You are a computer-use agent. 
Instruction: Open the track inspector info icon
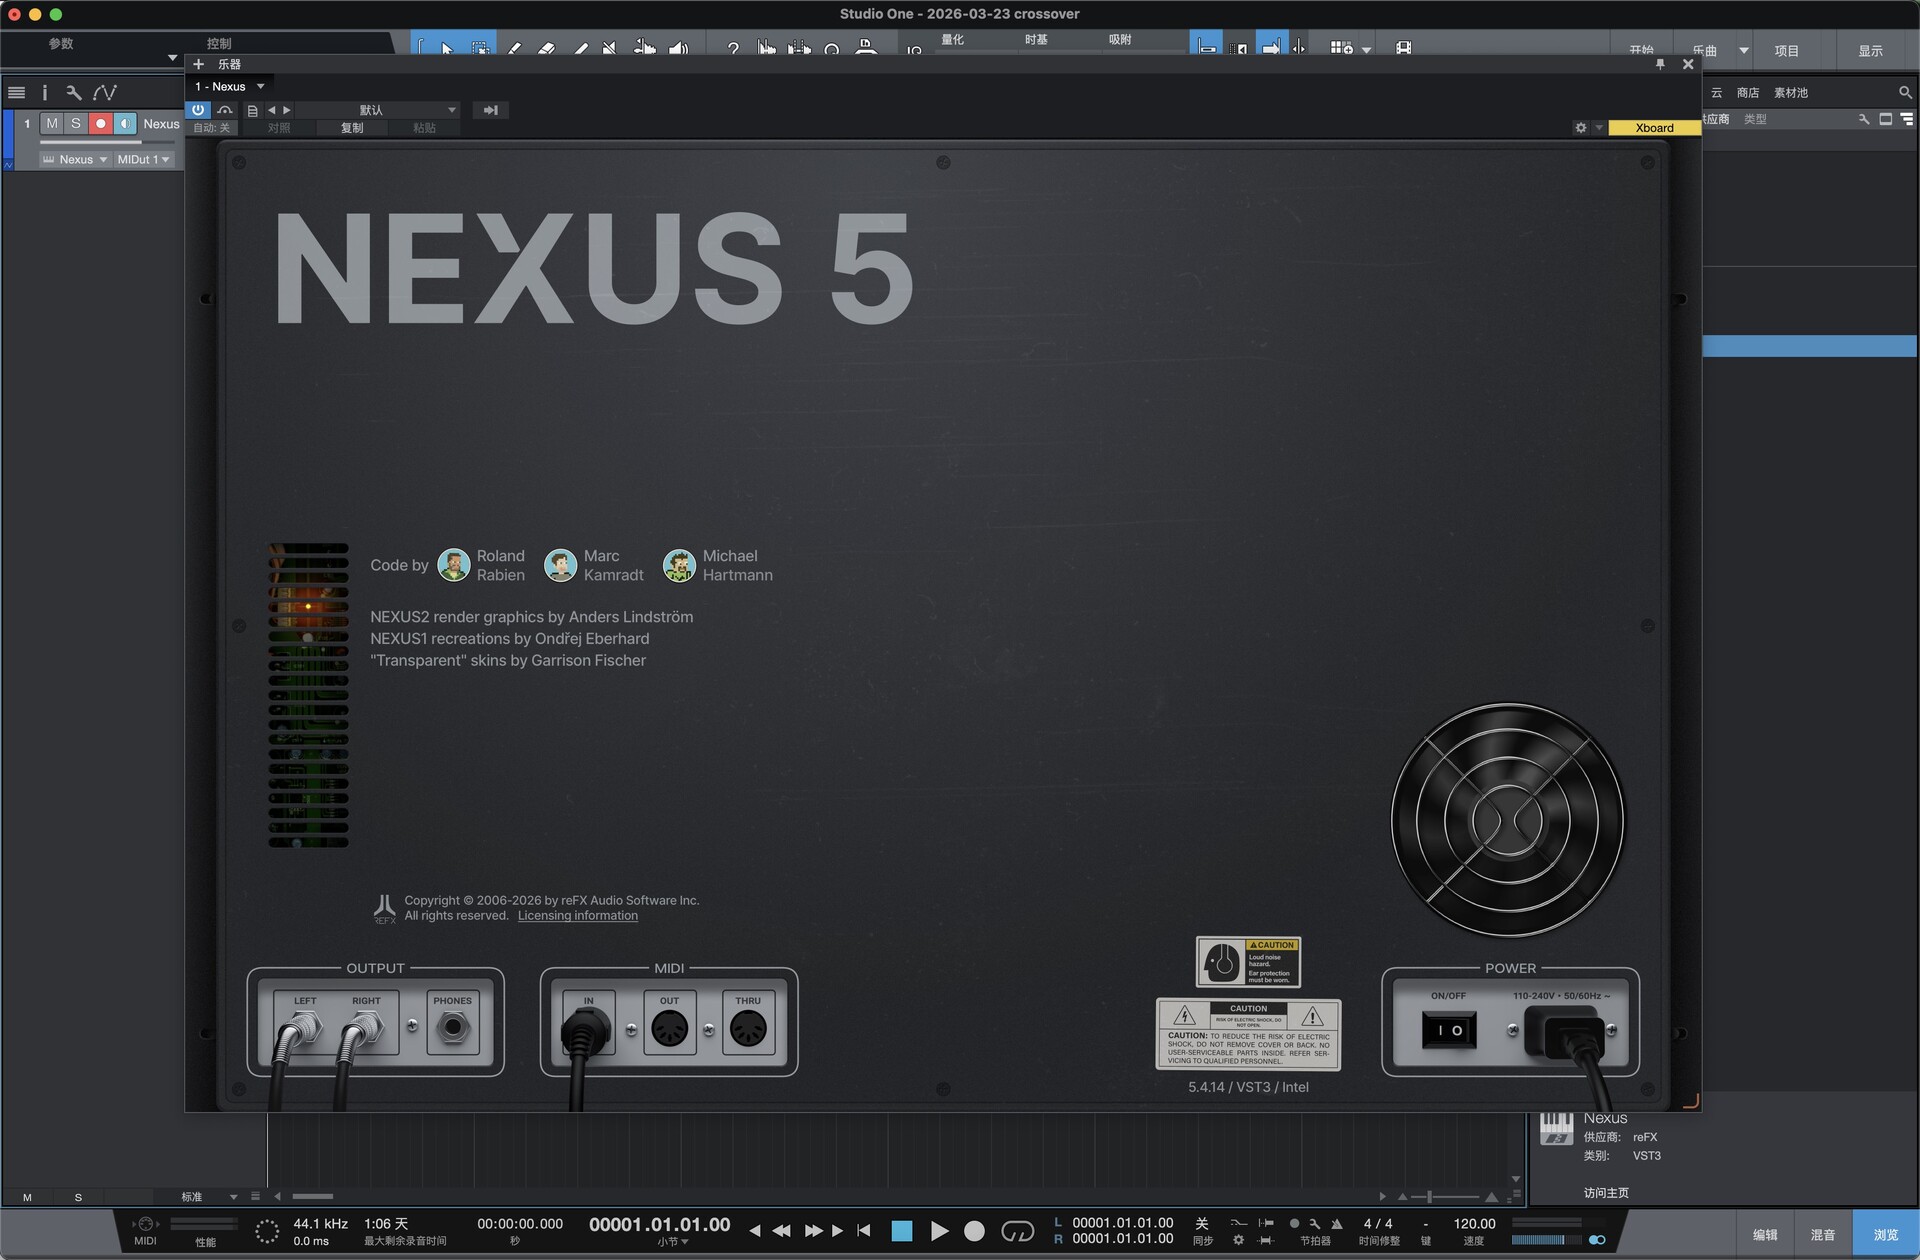tap(44, 93)
